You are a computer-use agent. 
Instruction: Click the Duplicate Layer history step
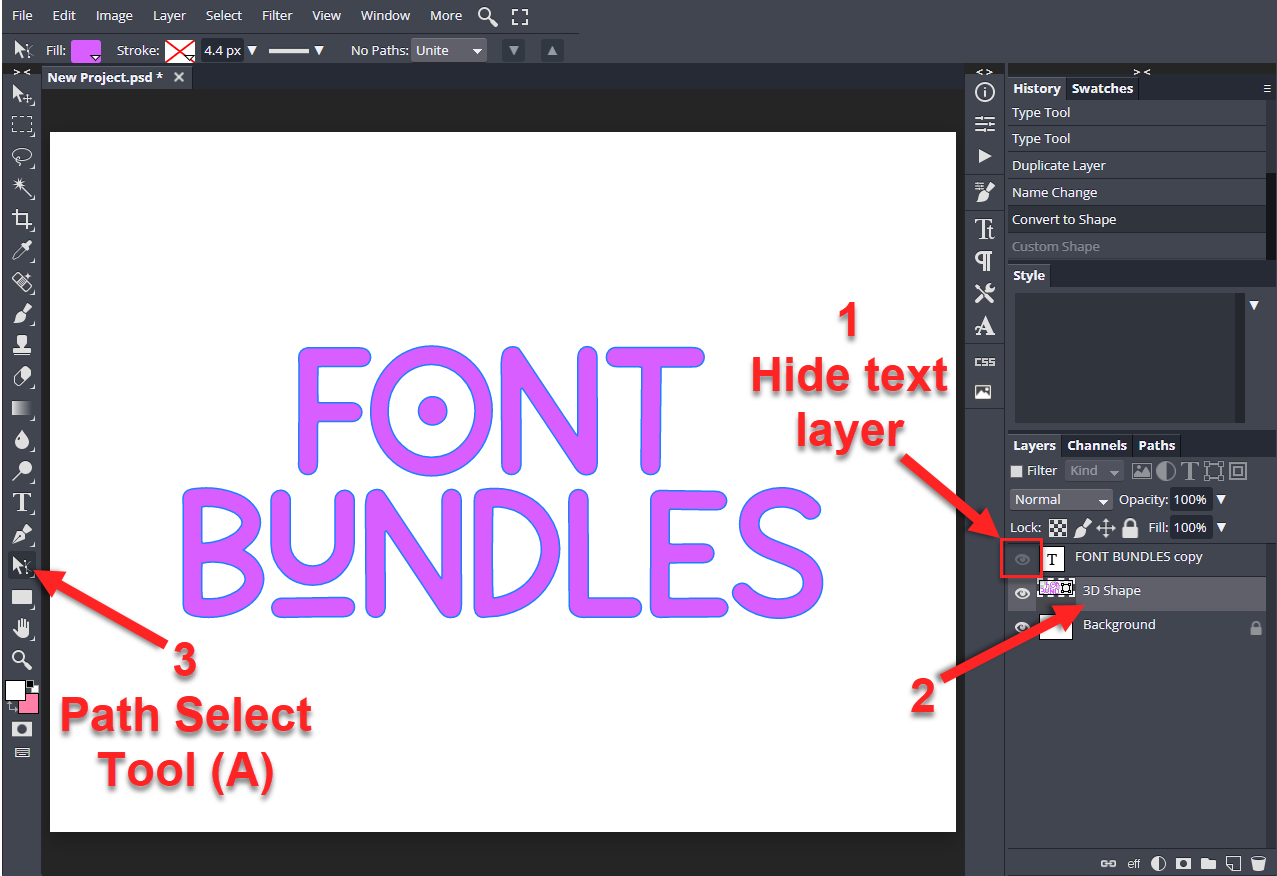[x=1137, y=166]
